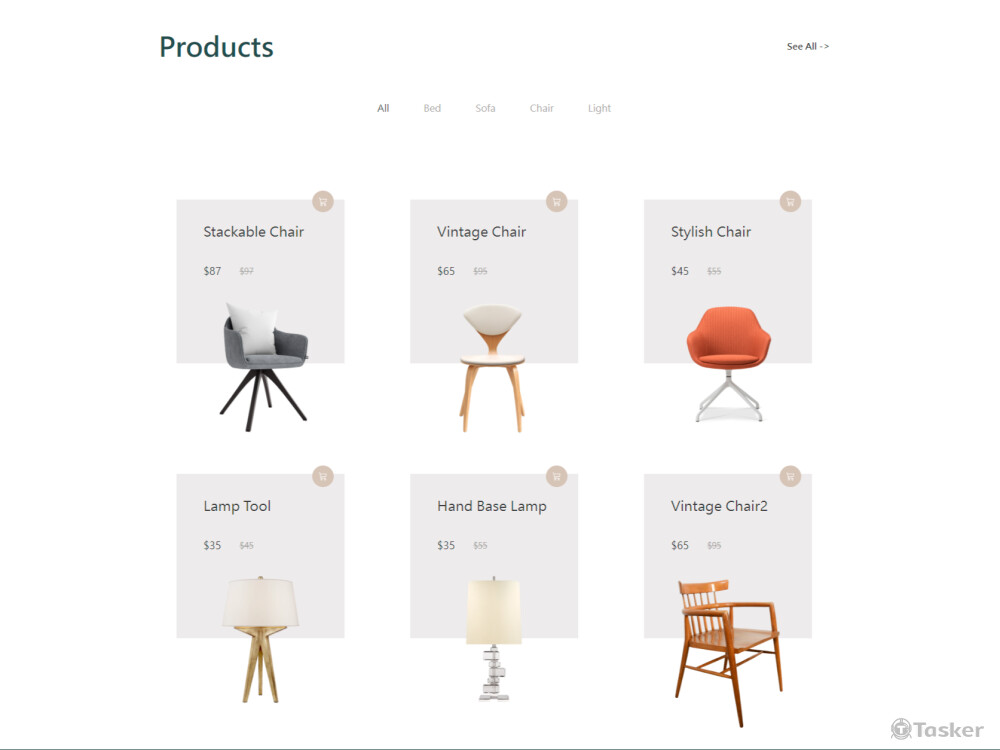Show only Chair products
Viewport: 1000px width, 750px height.
(541, 108)
